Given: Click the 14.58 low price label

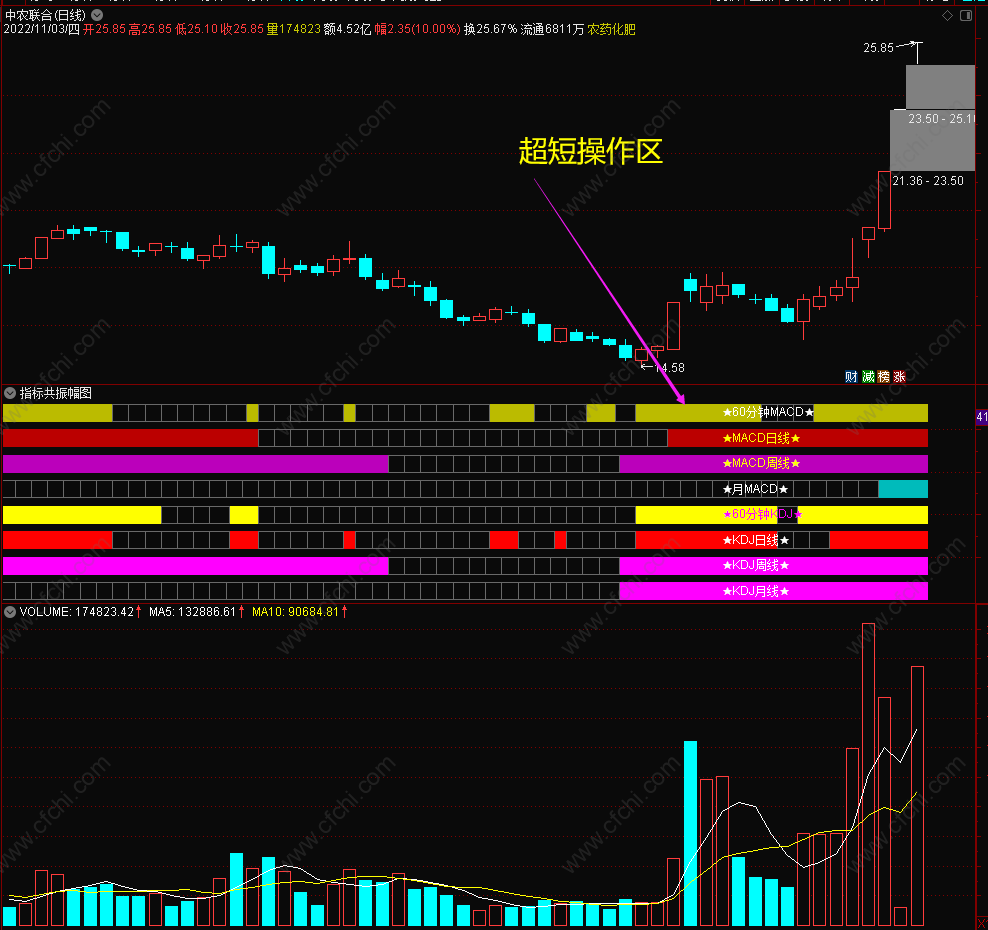Looking at the screenshot, I should click(669, 367).
